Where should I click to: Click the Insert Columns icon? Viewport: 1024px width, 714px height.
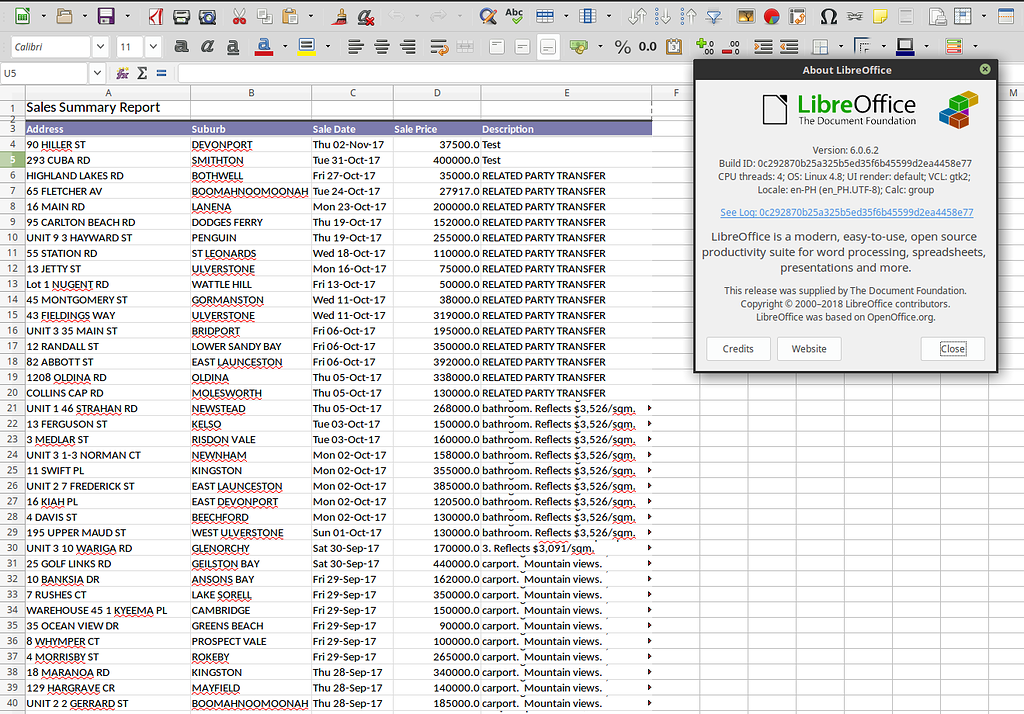pos(588,16)
